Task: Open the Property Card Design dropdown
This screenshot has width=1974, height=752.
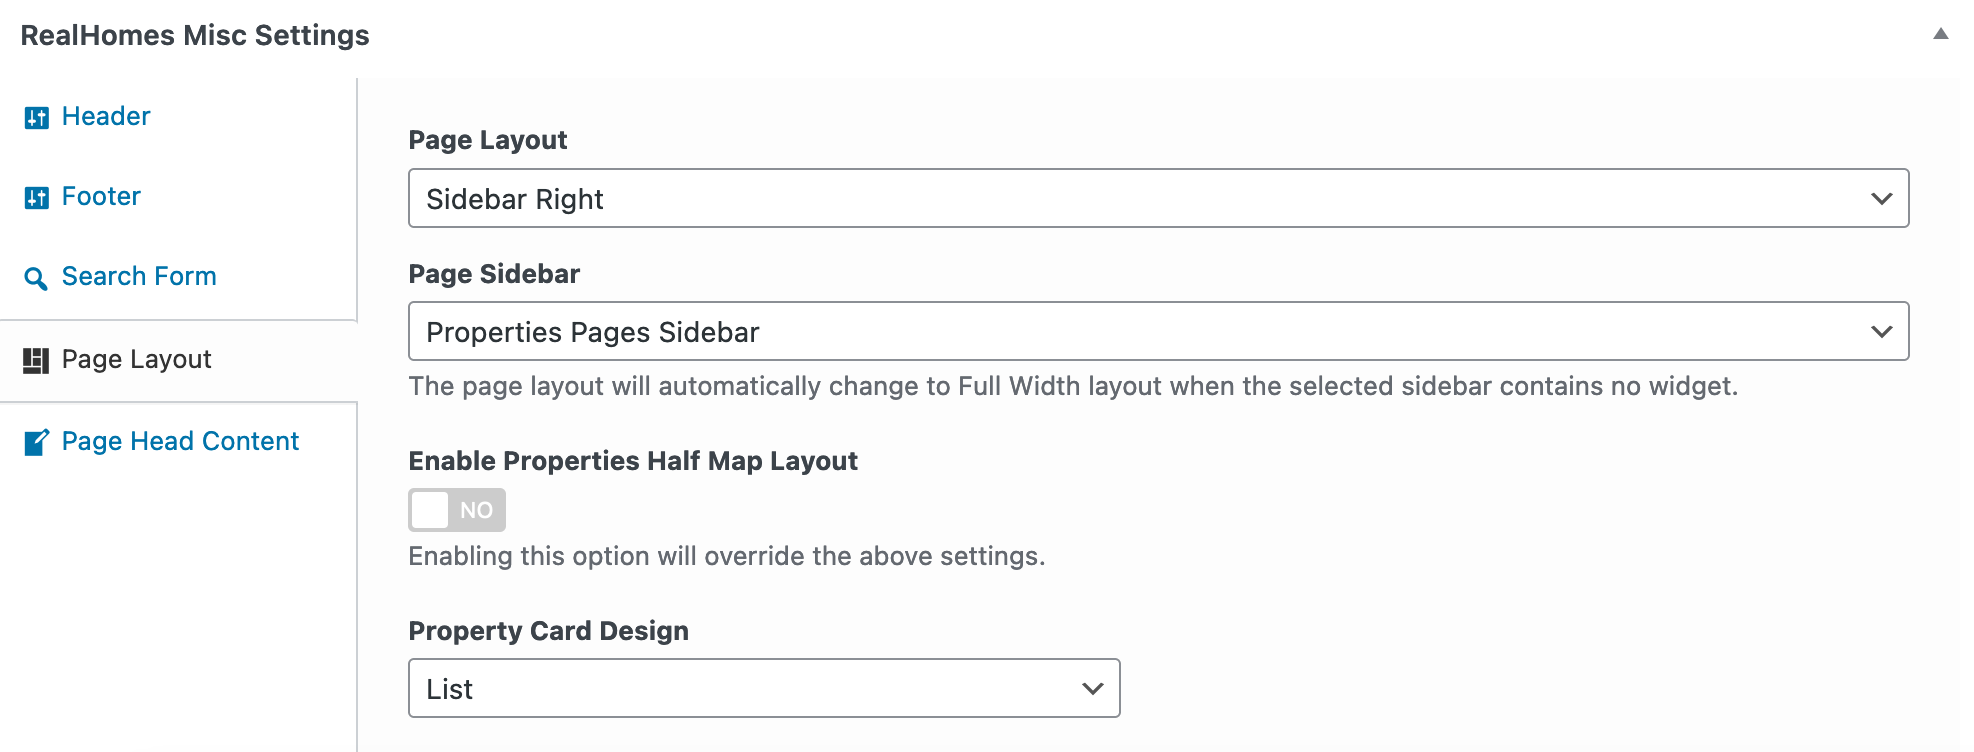Action: pyautogui.click(x=764, y=688)
